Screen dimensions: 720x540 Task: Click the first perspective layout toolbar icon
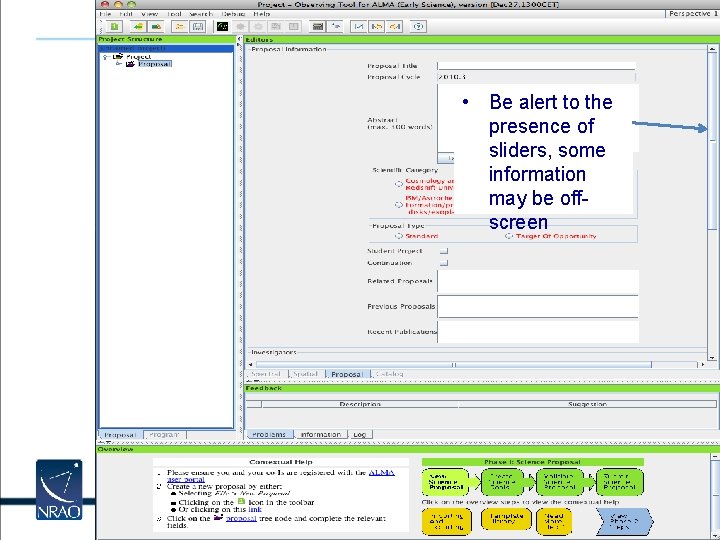pos(358,27)
